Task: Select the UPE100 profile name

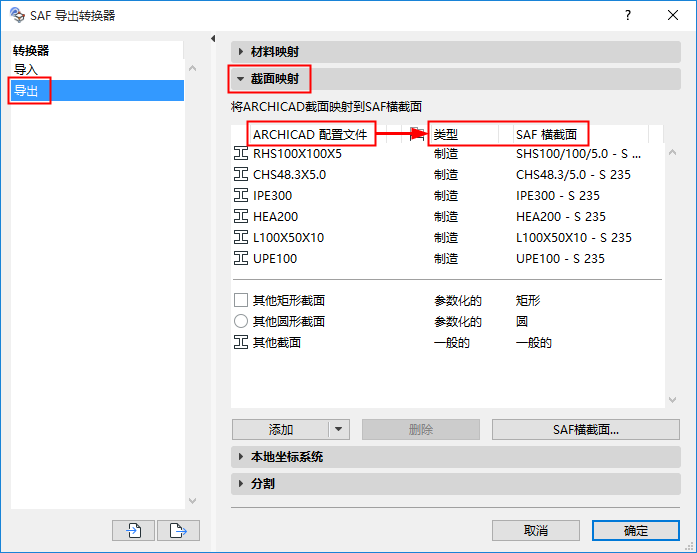Action: click(x=275, y=258)
